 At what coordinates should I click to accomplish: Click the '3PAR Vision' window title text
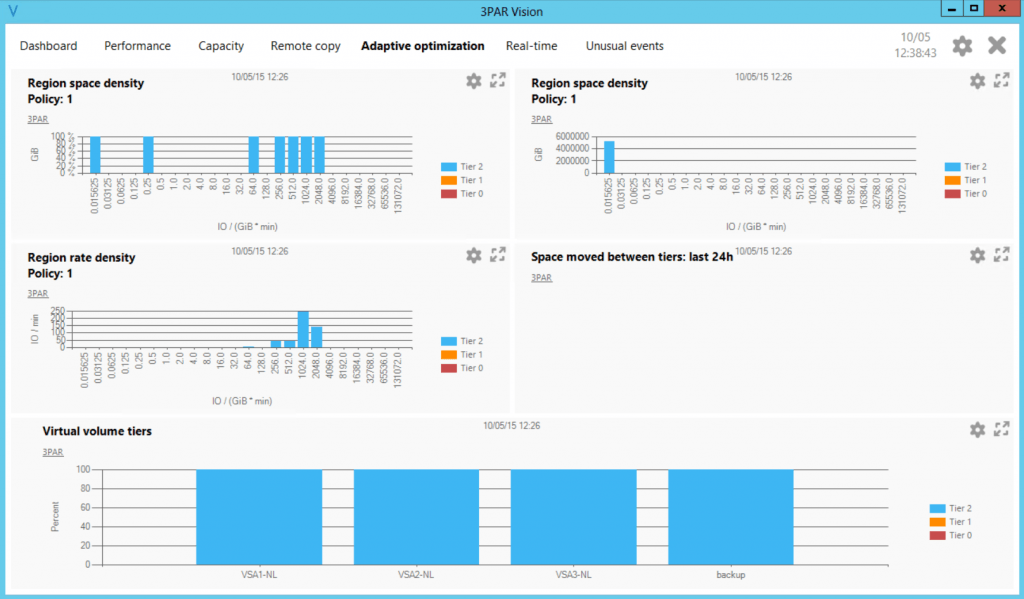511,12
